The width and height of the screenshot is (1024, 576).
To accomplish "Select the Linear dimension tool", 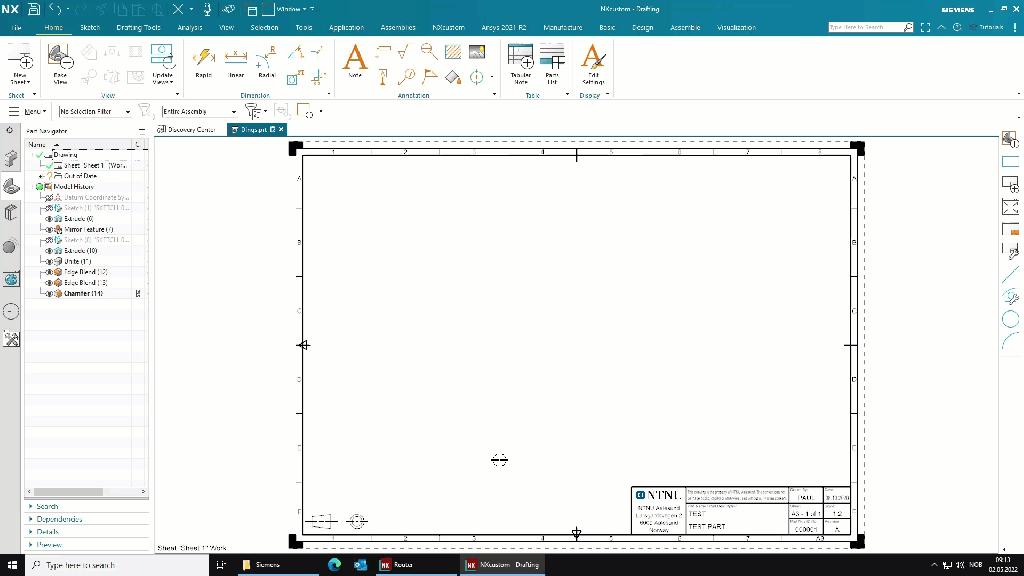I will tap(236, 61).
